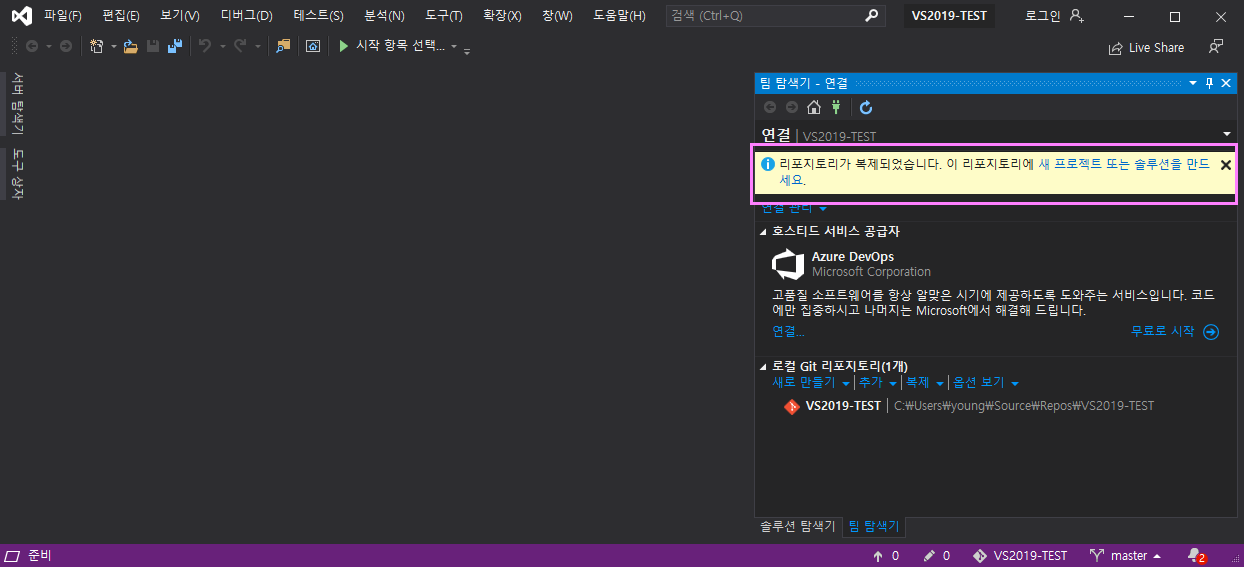Click the green Manage Connections plug icon

pyautogui.click(x=836, y=107)
